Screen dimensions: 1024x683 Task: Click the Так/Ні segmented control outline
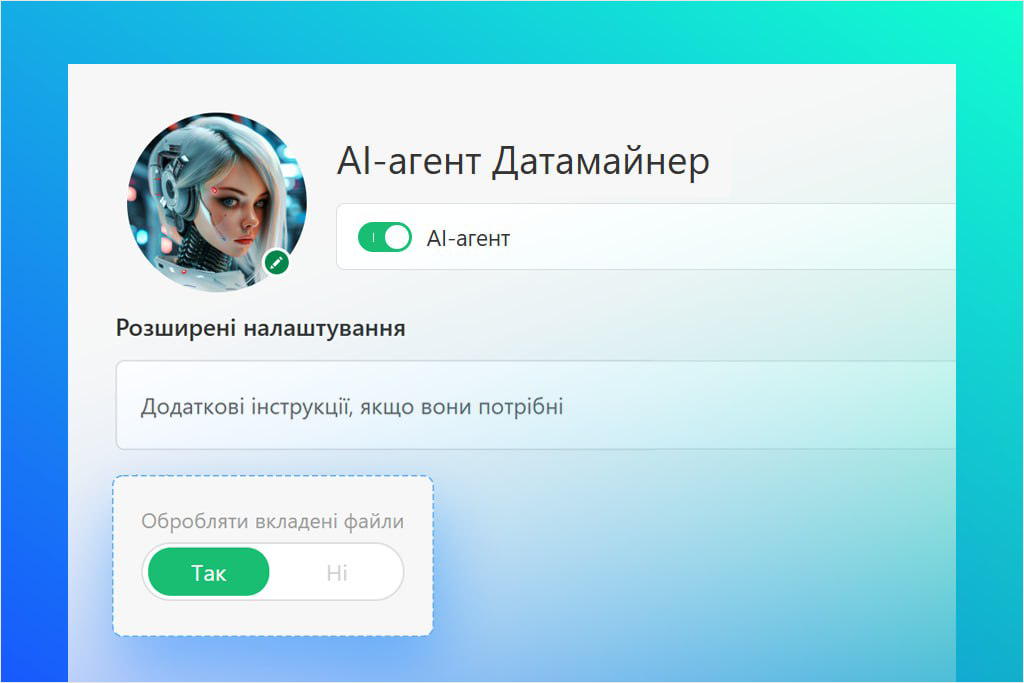click(273, 572)
